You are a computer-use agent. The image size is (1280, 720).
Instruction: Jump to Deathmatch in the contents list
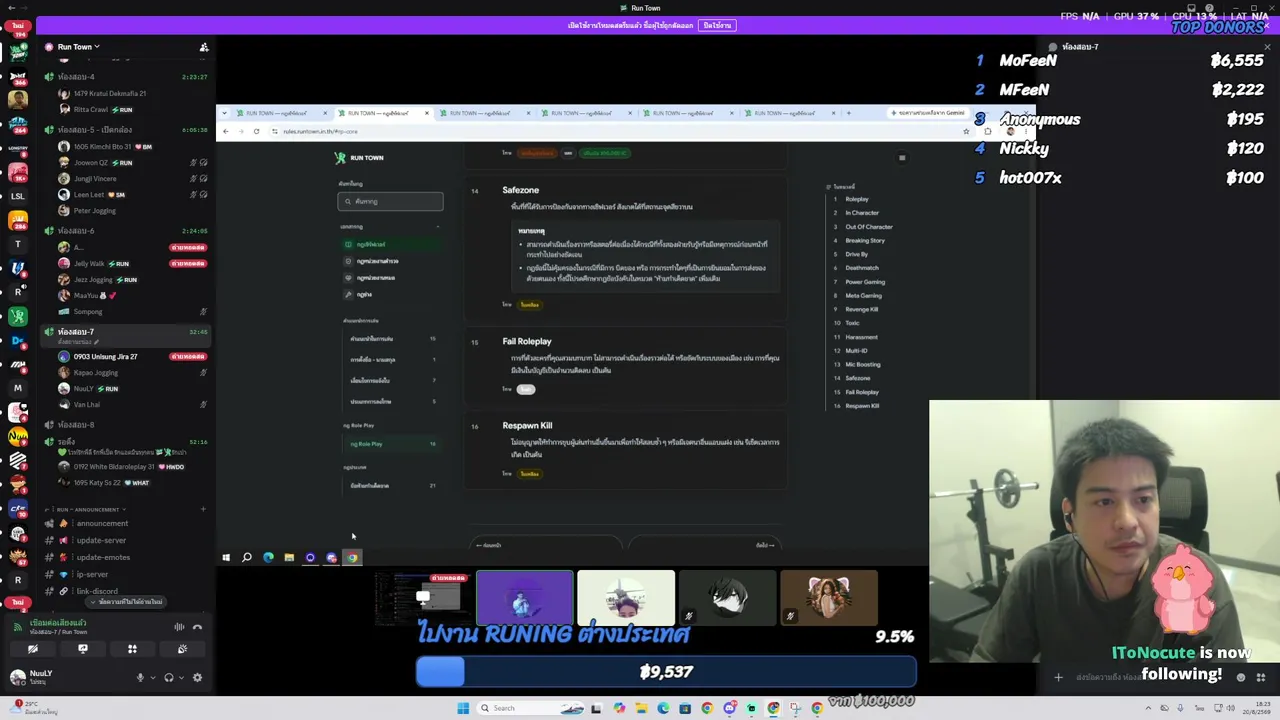click(862, 268)
